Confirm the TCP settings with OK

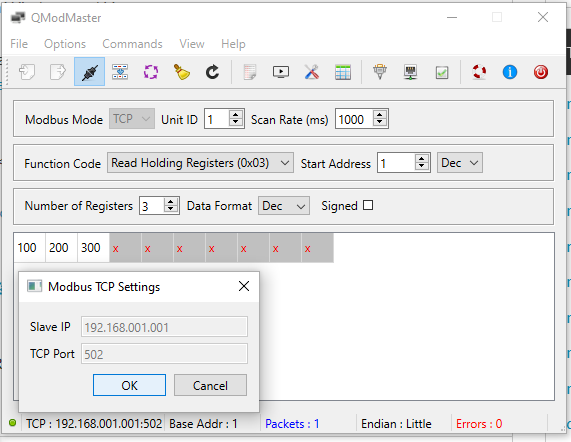click(129, 385)
